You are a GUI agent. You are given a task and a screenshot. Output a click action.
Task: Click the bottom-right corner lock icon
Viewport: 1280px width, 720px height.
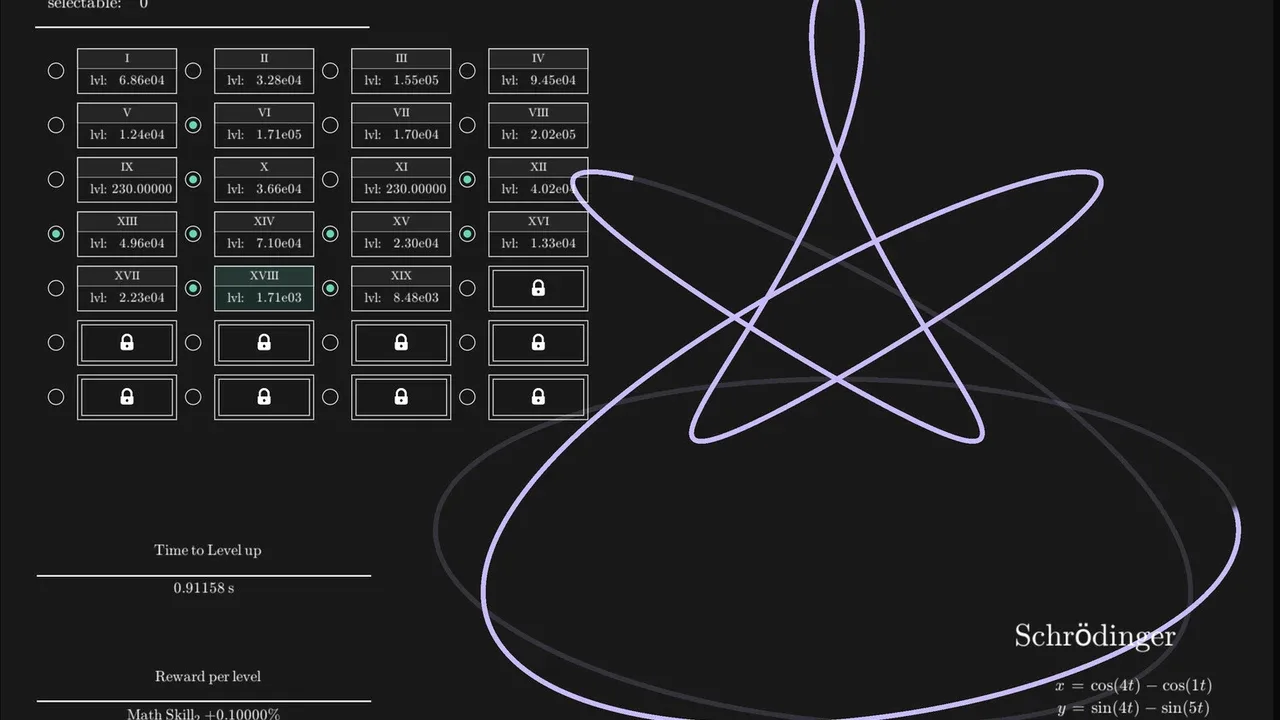coord(538,397)
